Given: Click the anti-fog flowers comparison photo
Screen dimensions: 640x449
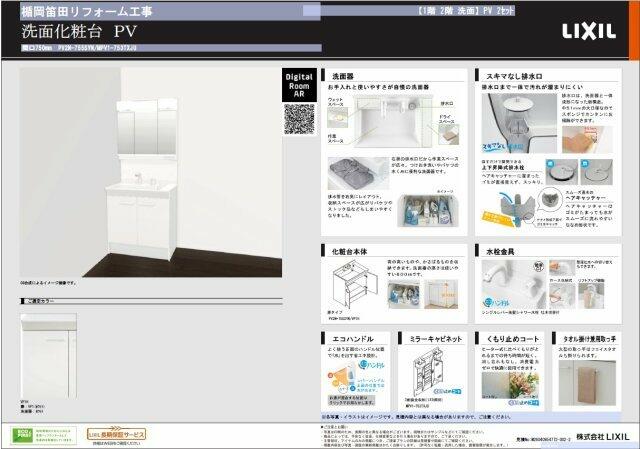Looking at the screenshot, I should coord(510,385).
